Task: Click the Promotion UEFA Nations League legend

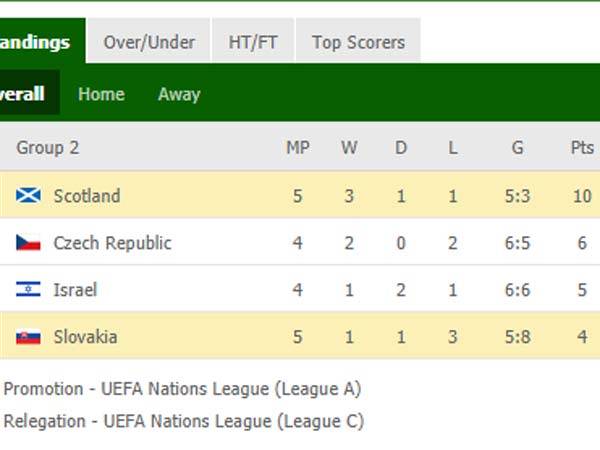Action: (x=182, y=389)
